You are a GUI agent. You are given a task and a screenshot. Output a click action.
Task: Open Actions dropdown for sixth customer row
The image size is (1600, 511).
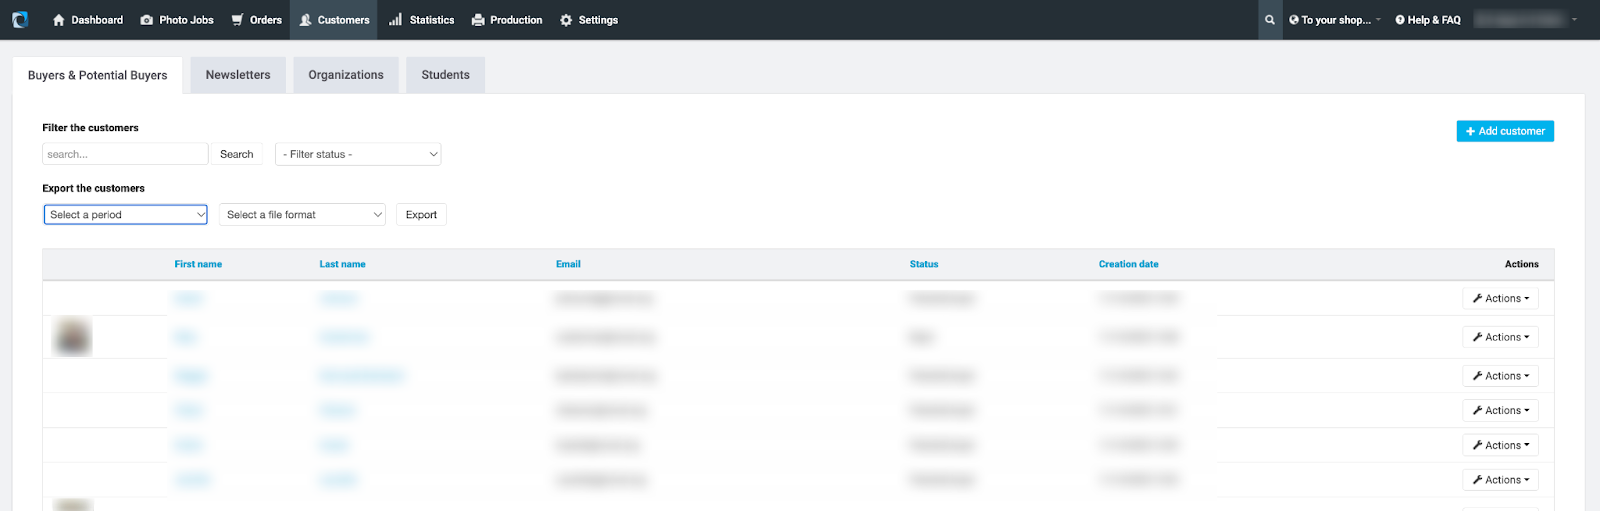click(1500, 480)
